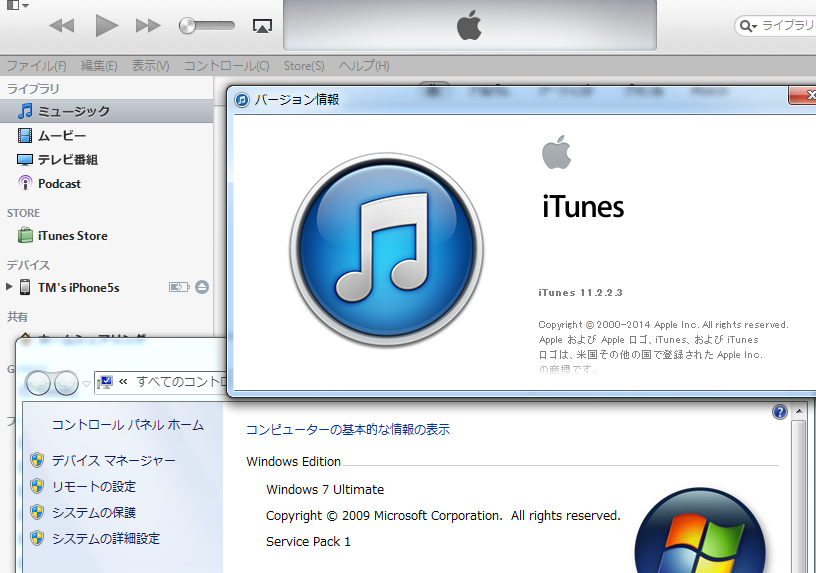
Task: Open システムの詳細設定 link
Action: tap(106, 539)
